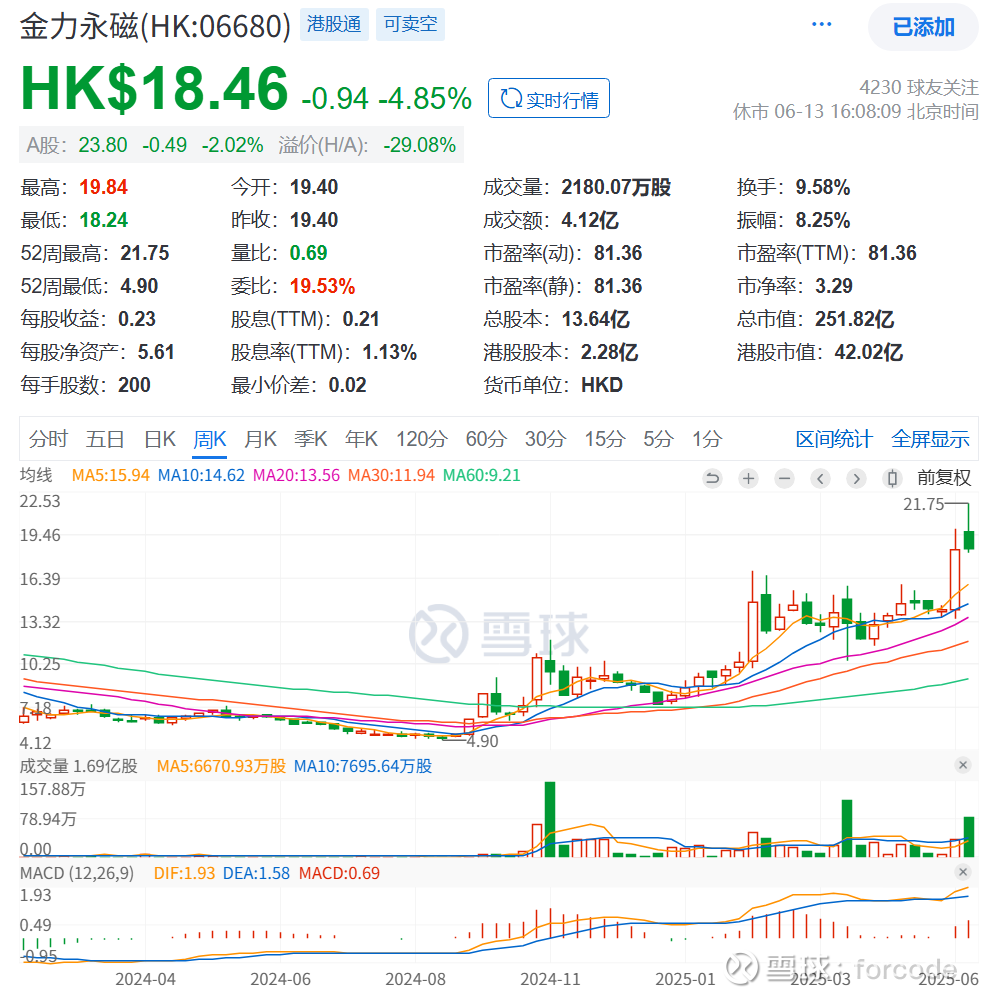Image resolution: width=986 pixels, height=999 pixels.
Task: Click the chart reset undo arrow icon
Action: click(713, 478)
